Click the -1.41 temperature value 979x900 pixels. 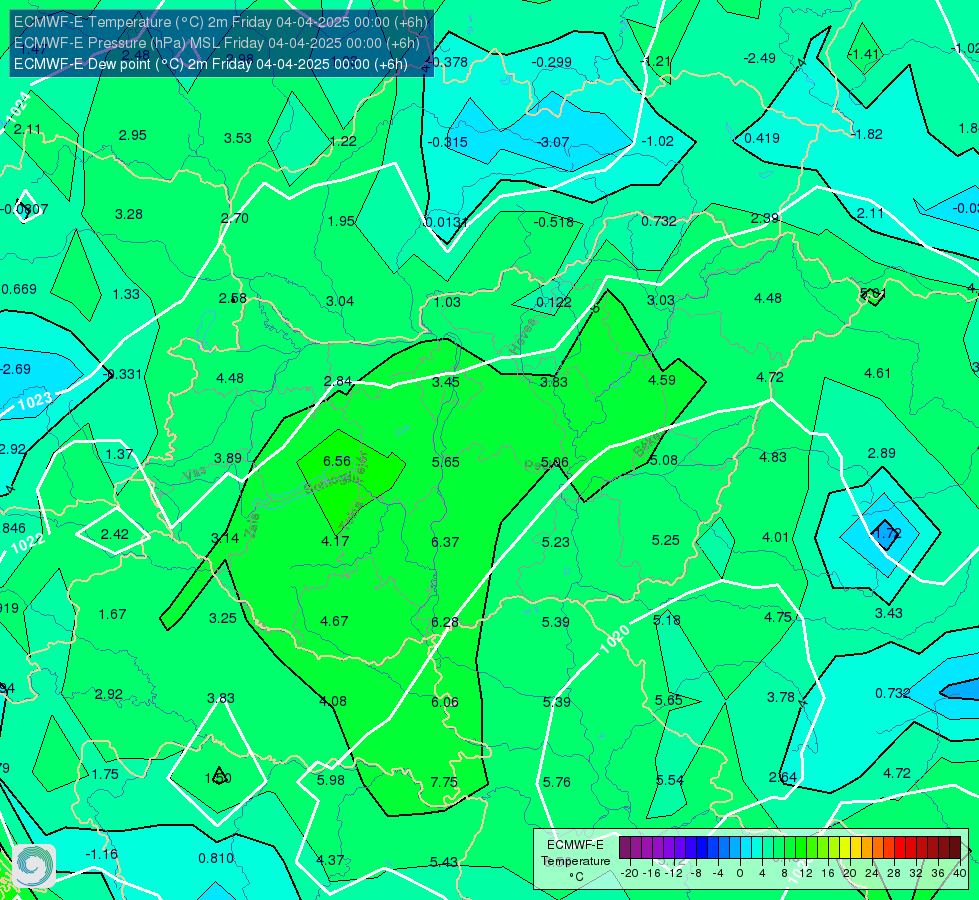(865, 54)
